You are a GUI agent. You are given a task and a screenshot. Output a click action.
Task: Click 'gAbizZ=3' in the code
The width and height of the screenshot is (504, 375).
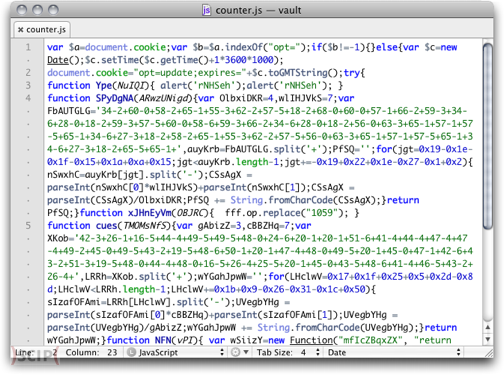[x=219, y=226]
